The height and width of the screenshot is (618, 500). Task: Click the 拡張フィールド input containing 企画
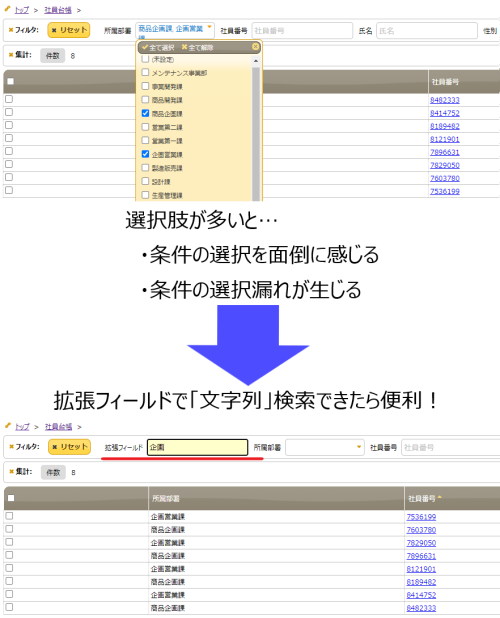click(x=197, y=447)
